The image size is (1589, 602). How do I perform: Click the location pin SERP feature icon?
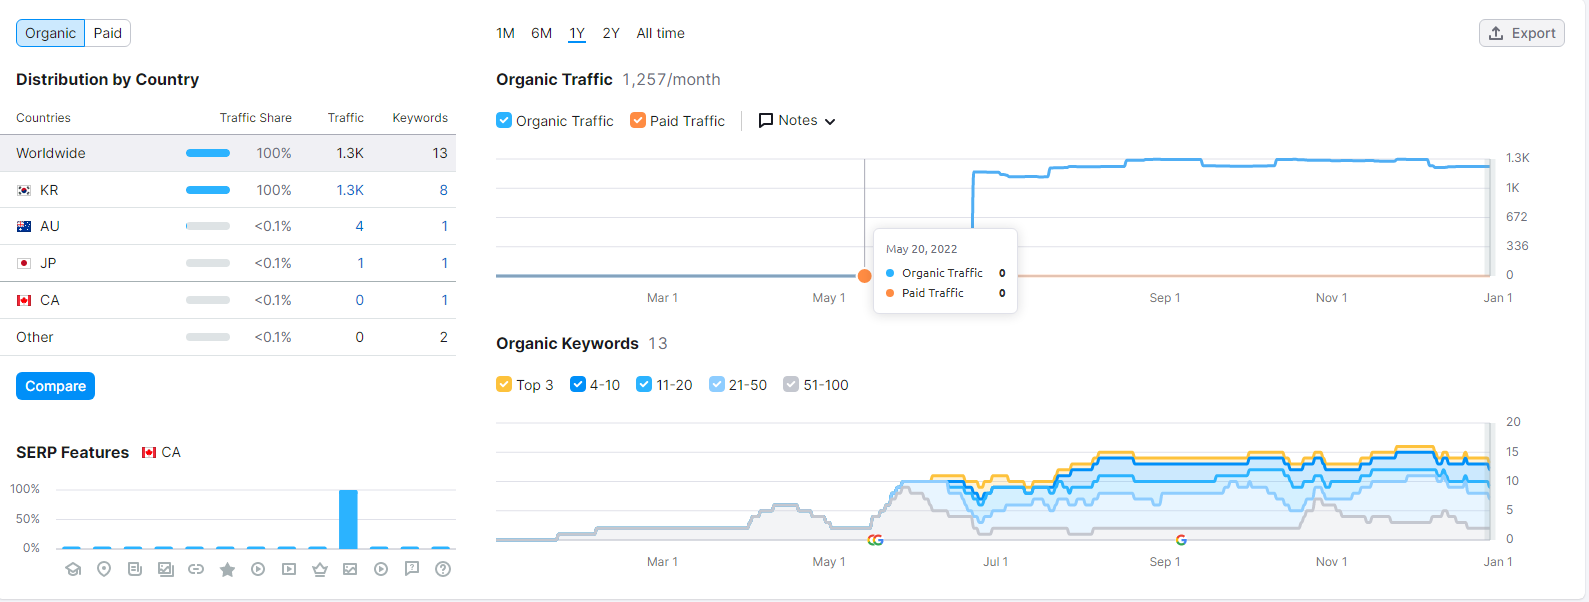pos(104,569)
